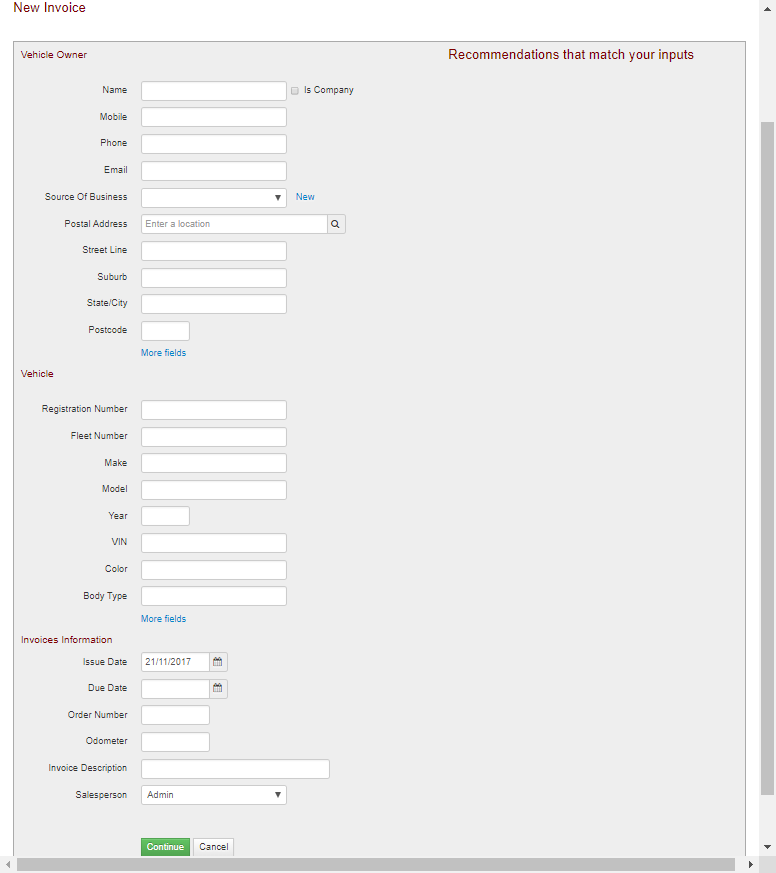Click More fields under Vehicle Owner postcode

pos(163,353)
